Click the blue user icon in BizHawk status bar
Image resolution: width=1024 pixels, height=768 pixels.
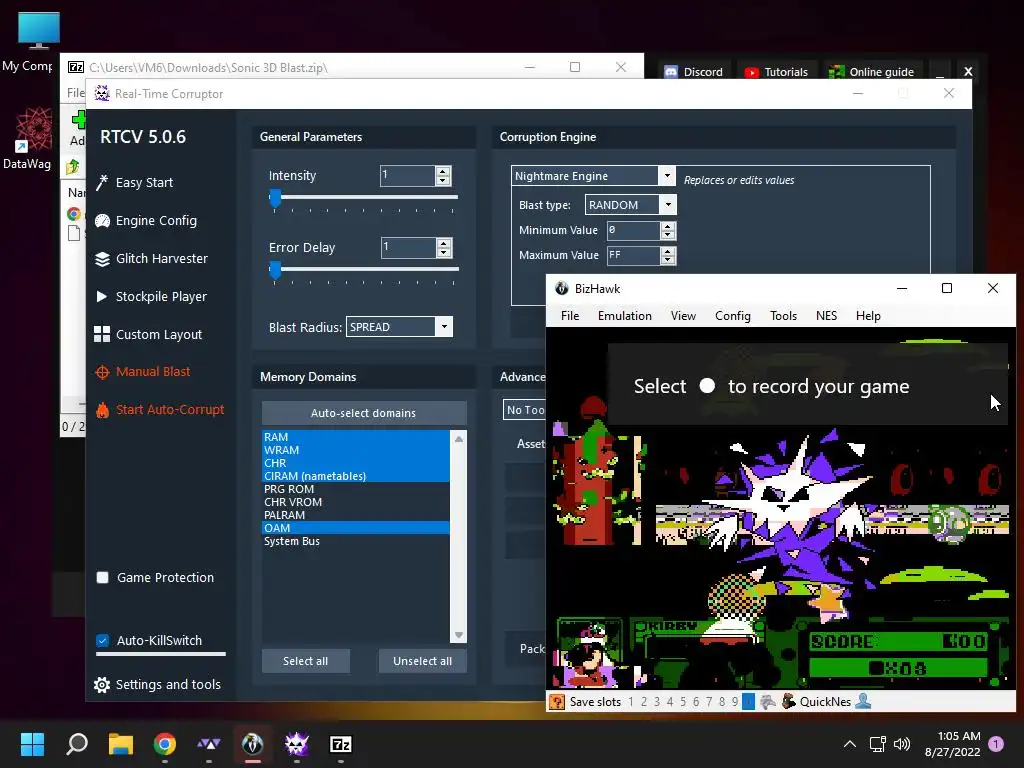pyautogui.click(x=863, y=701)
